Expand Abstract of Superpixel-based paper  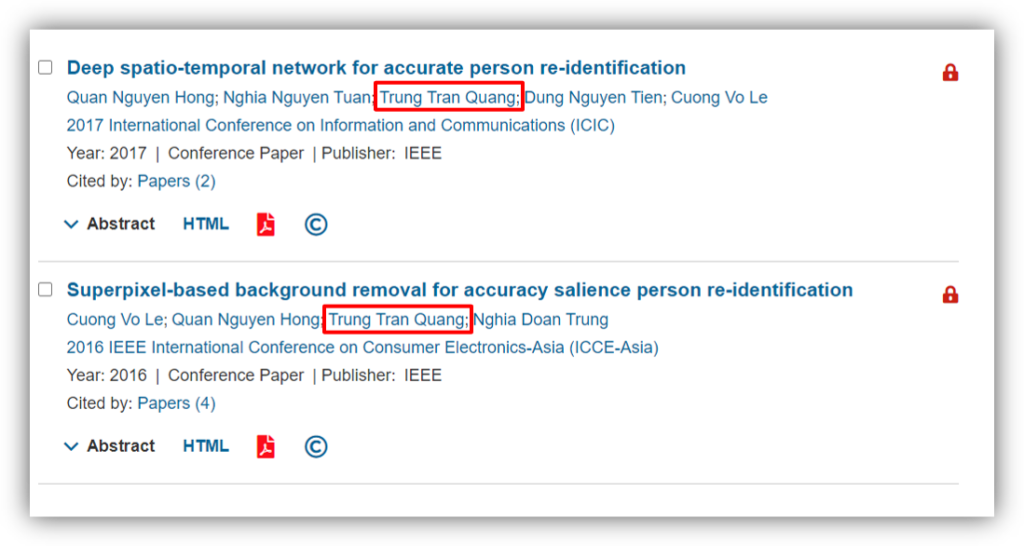click(x=110, y=446)
